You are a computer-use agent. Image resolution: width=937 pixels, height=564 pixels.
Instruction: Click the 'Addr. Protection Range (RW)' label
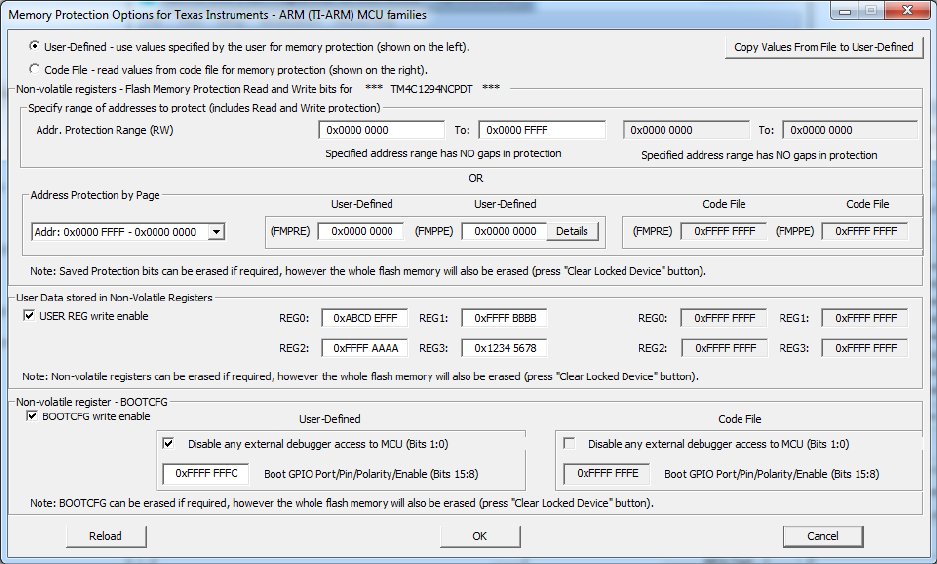(105, 130)
